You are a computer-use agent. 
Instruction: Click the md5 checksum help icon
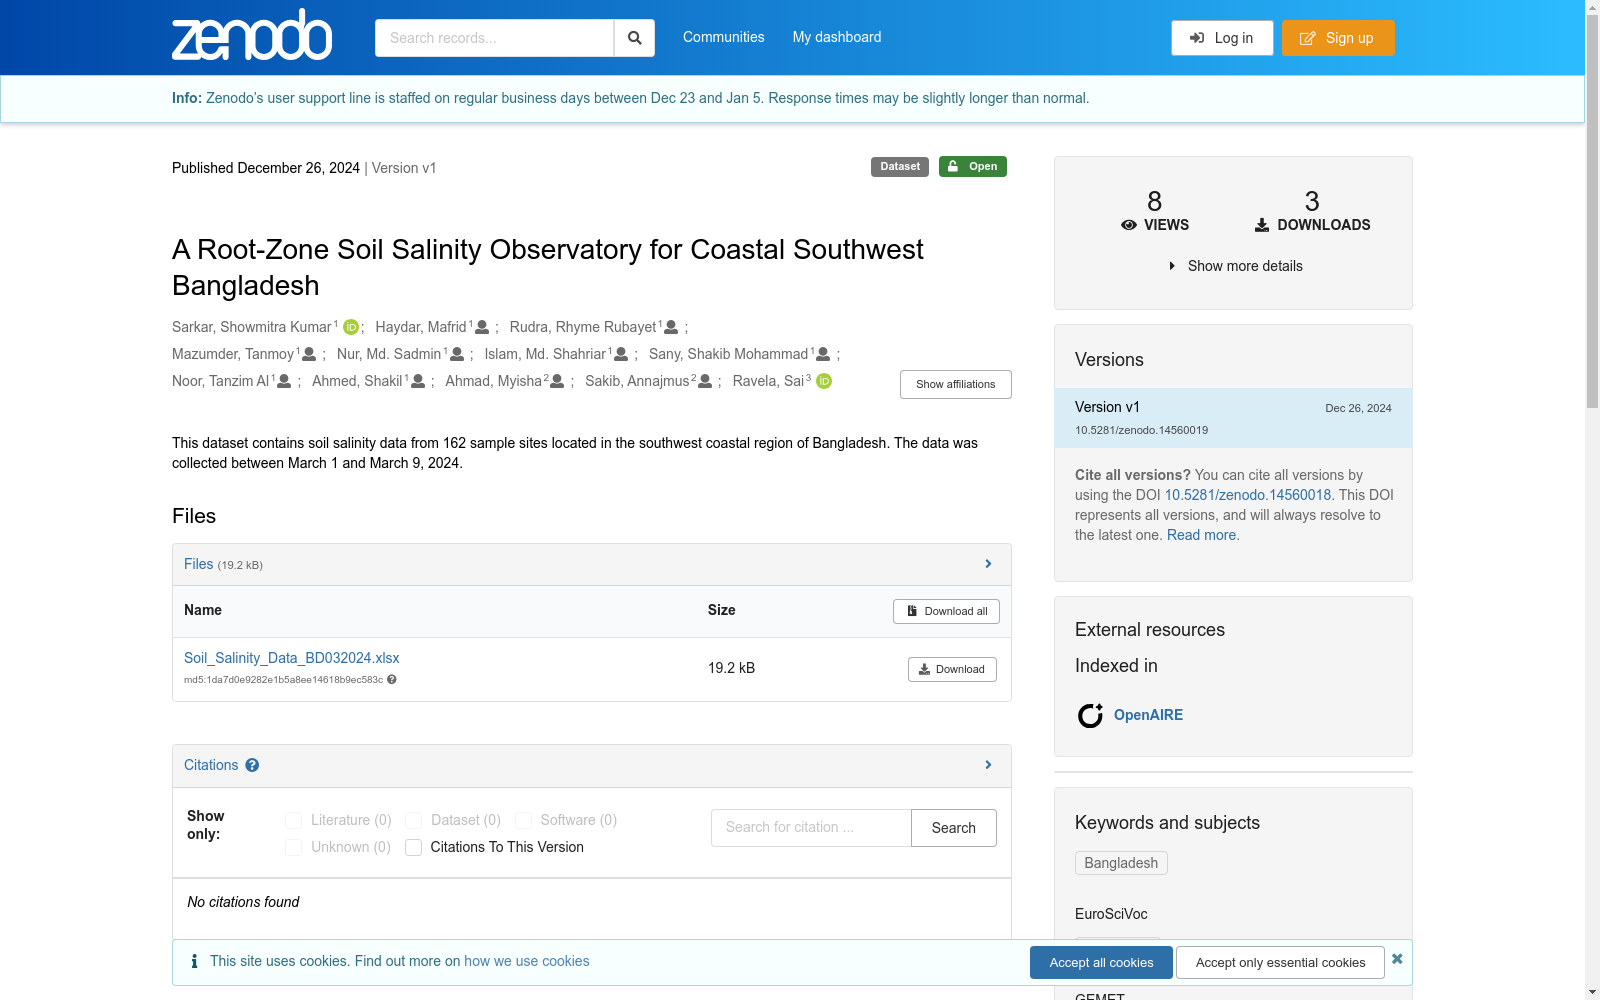point(392,680)
